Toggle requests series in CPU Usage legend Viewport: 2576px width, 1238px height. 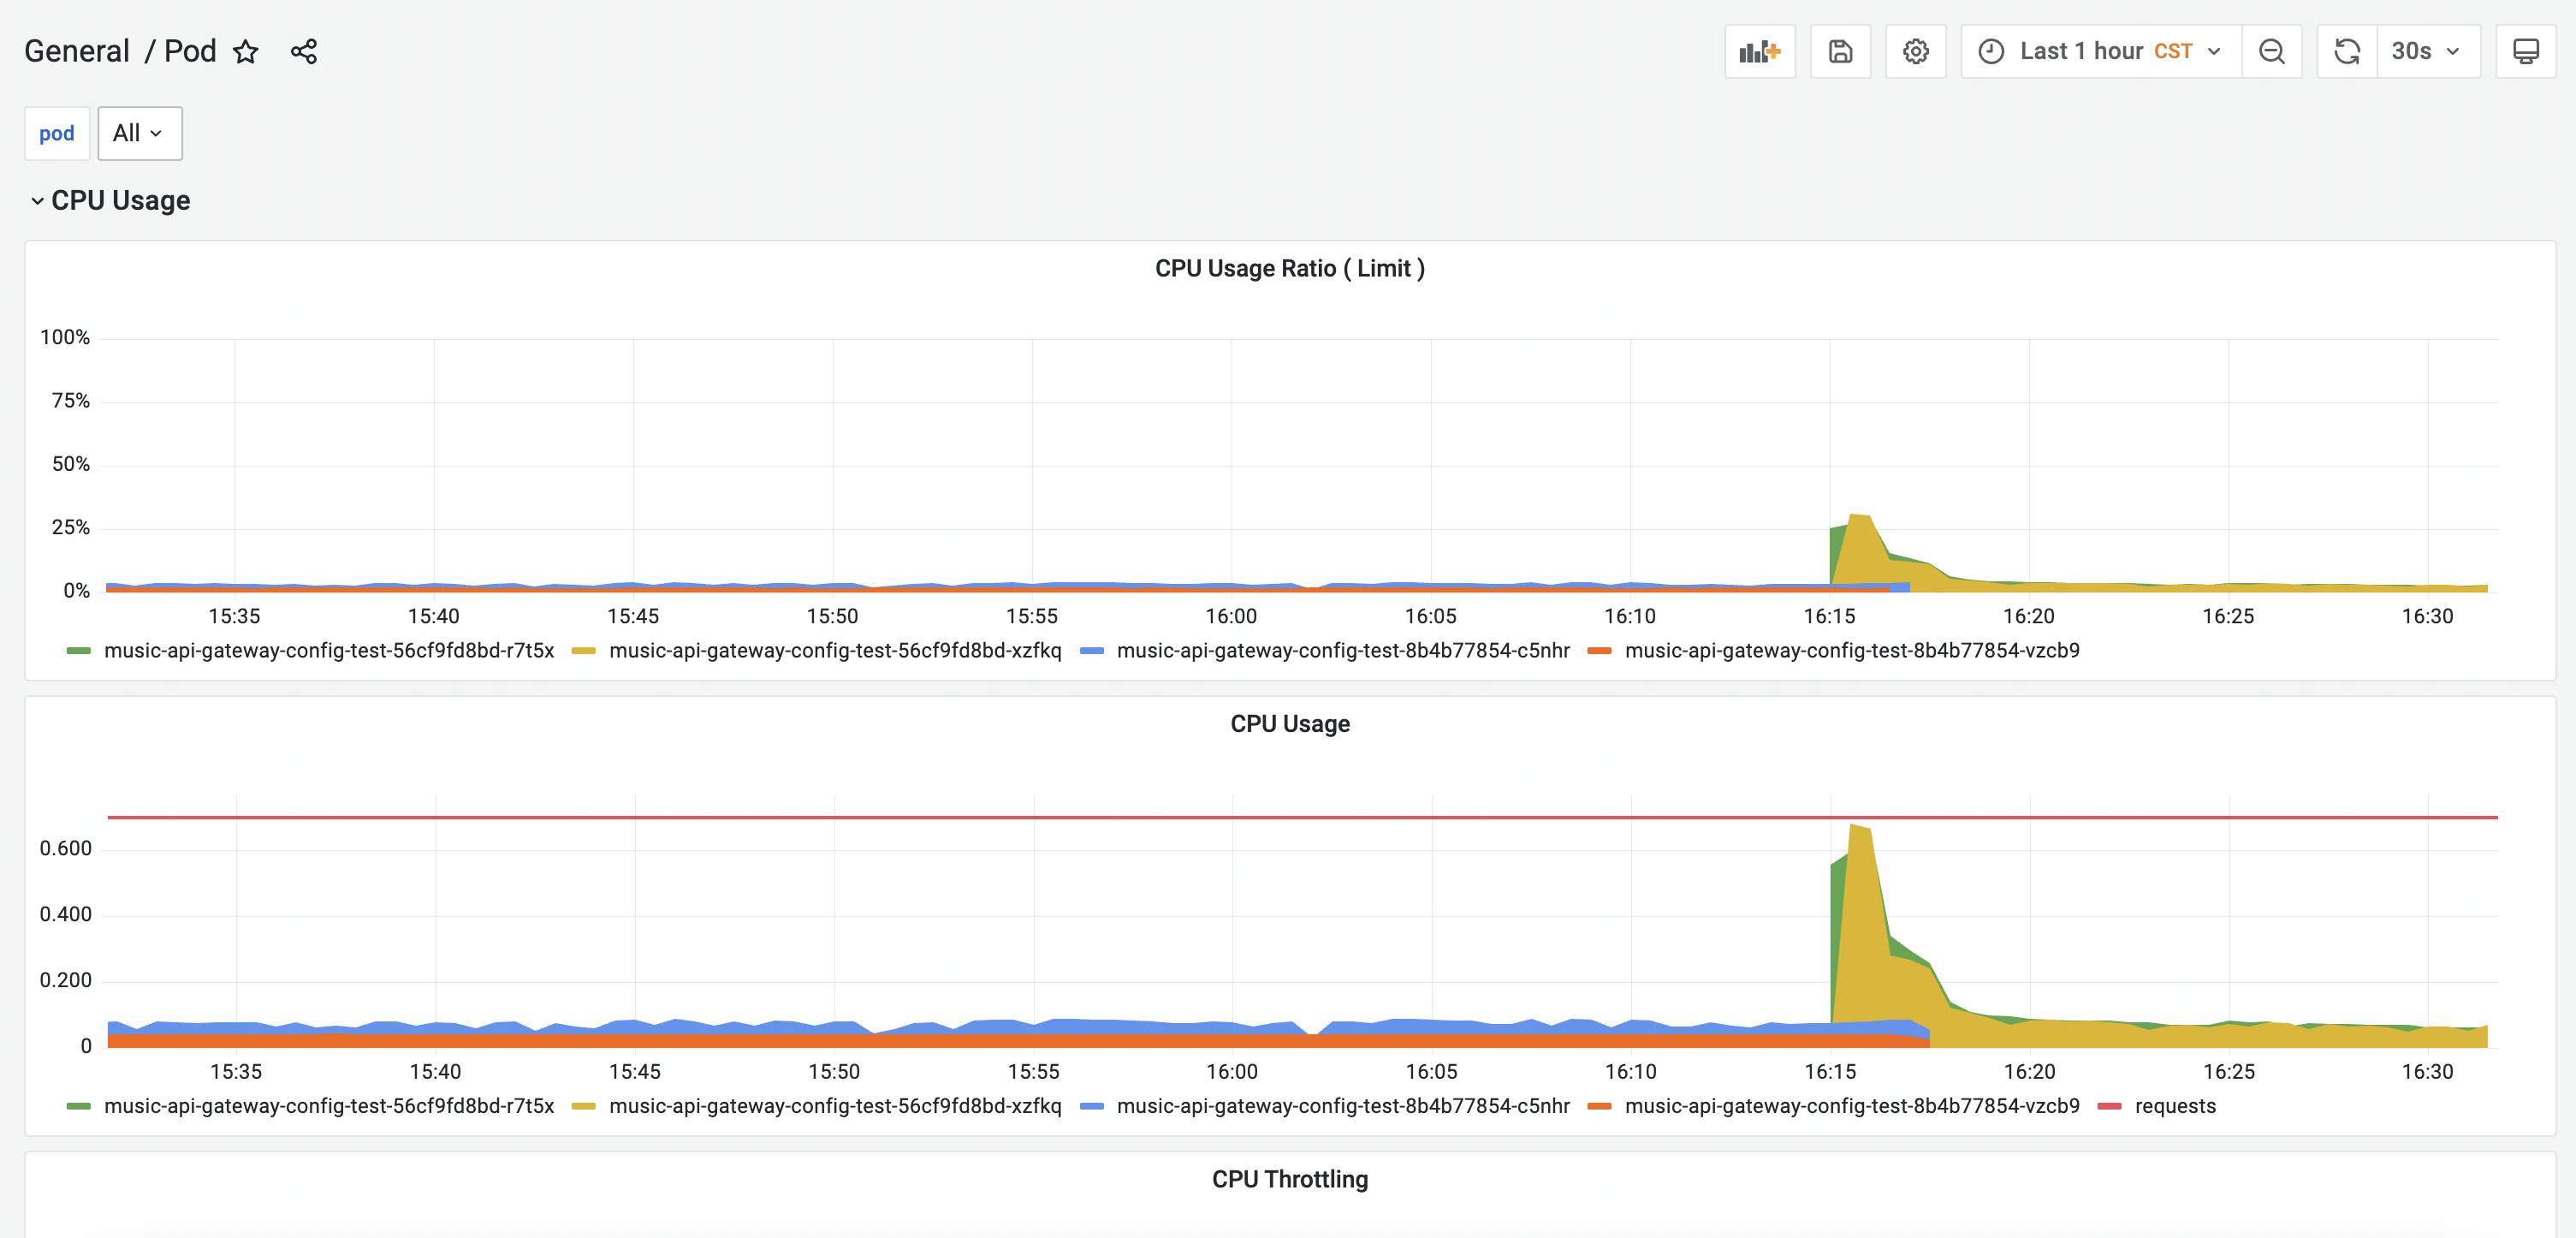pyautogui.click(x=2174, y=1106)
